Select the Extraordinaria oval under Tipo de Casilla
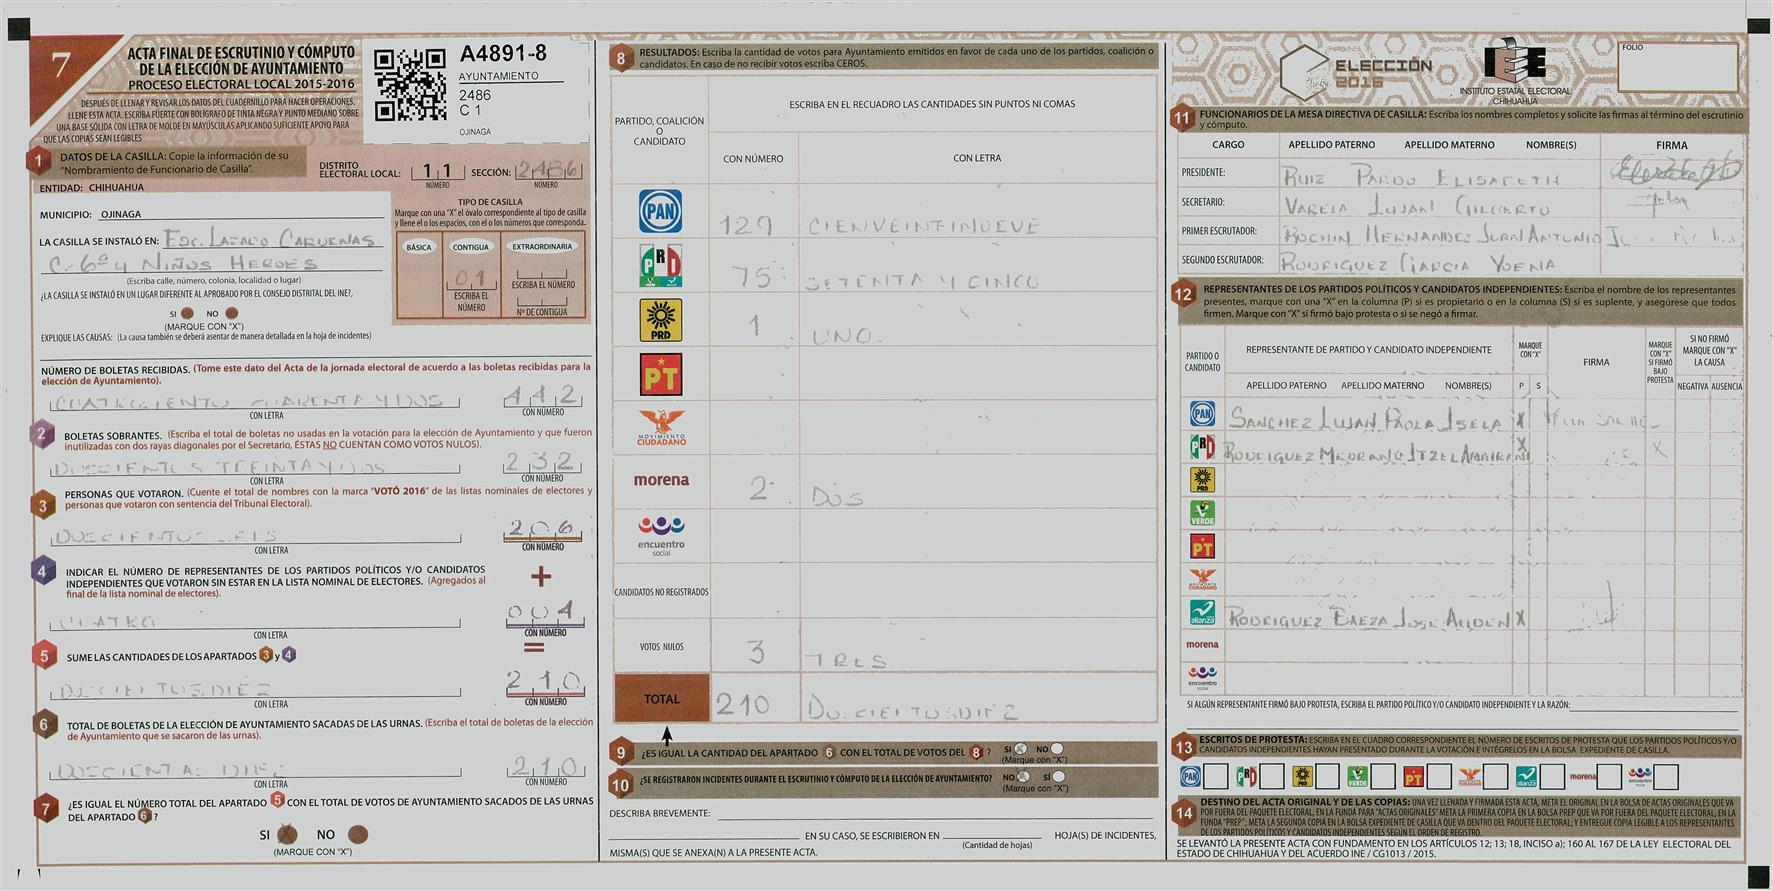Viewport: 1773px width, 891px height. pos(542,247)
